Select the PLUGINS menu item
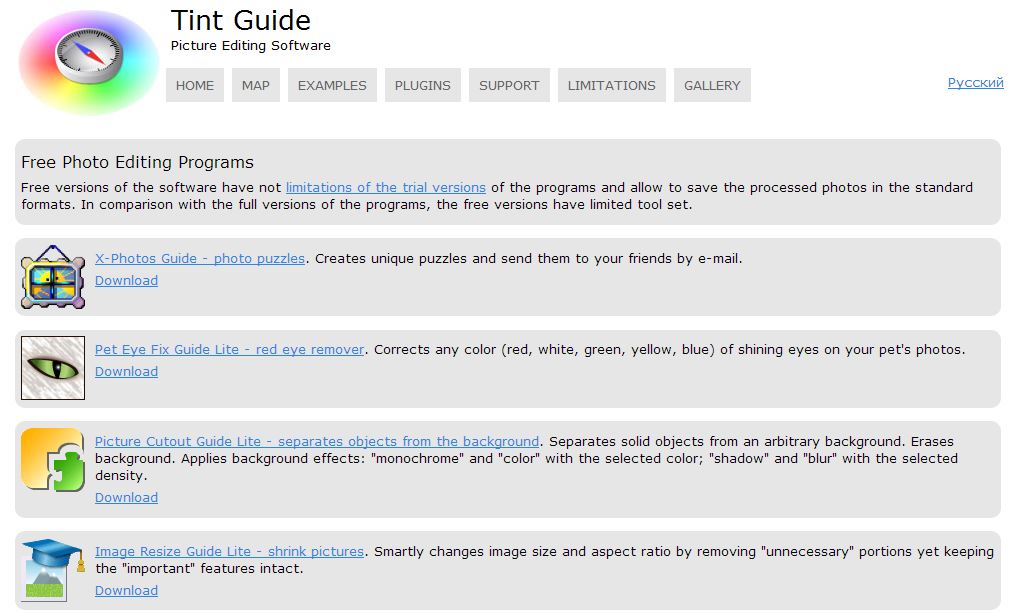The image size is (1022, 616). (x=422, y=85)
